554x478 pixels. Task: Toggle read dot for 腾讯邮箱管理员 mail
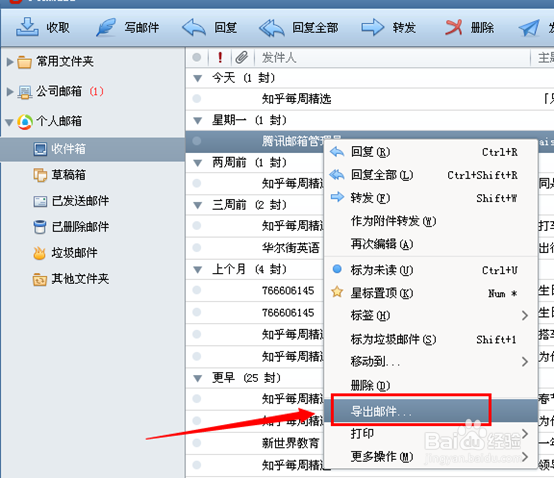point(197,141)
